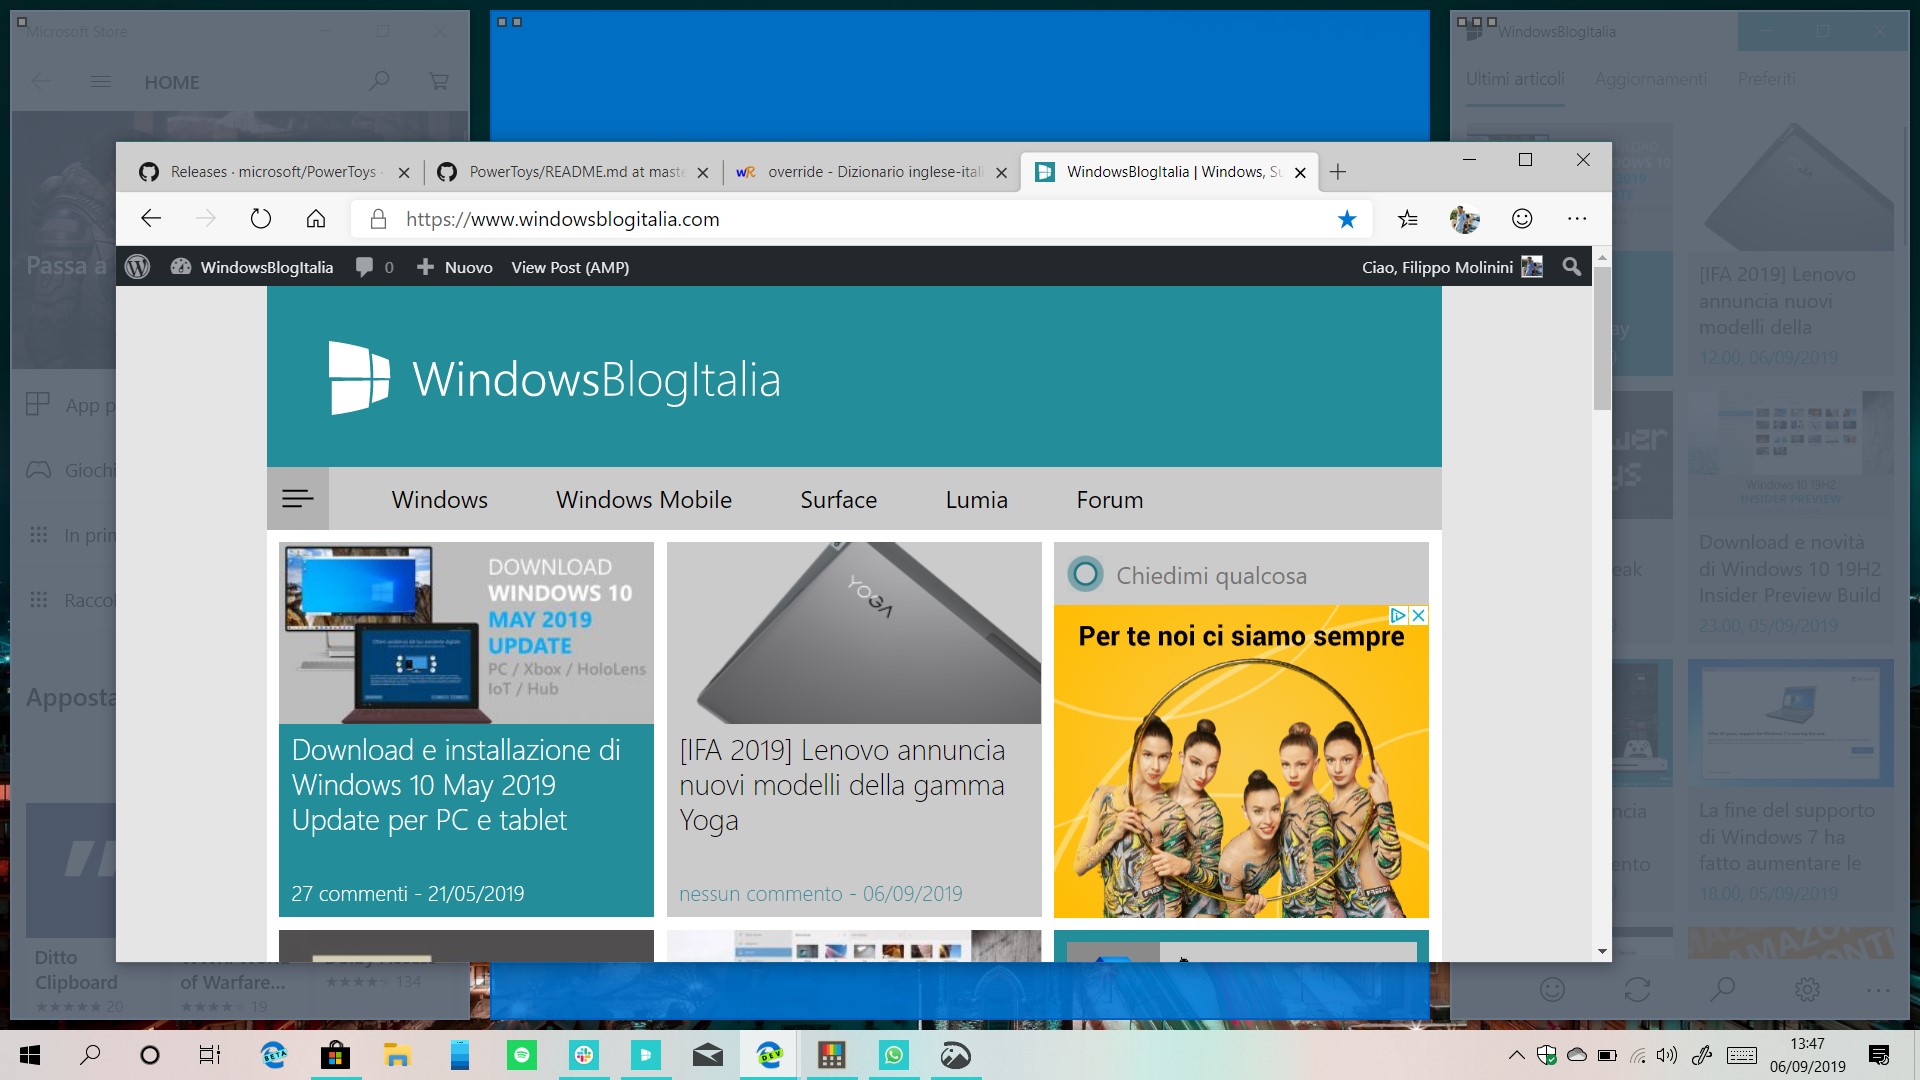The height and width of the screenshot is (1080, 1920).
Task: Open Microsoft Store from taskbar
Action: coord(335,1055)
